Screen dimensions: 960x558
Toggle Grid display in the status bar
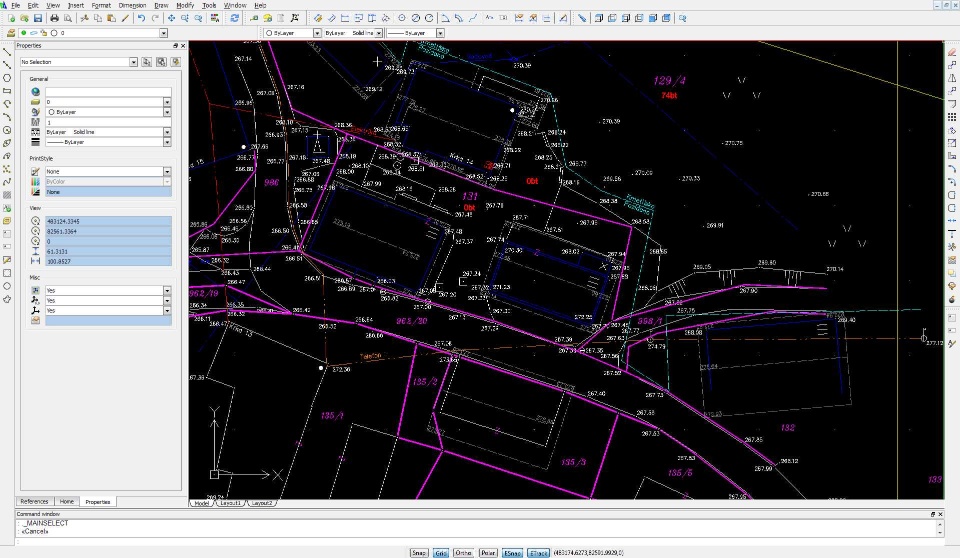click(x=441, y=552)
